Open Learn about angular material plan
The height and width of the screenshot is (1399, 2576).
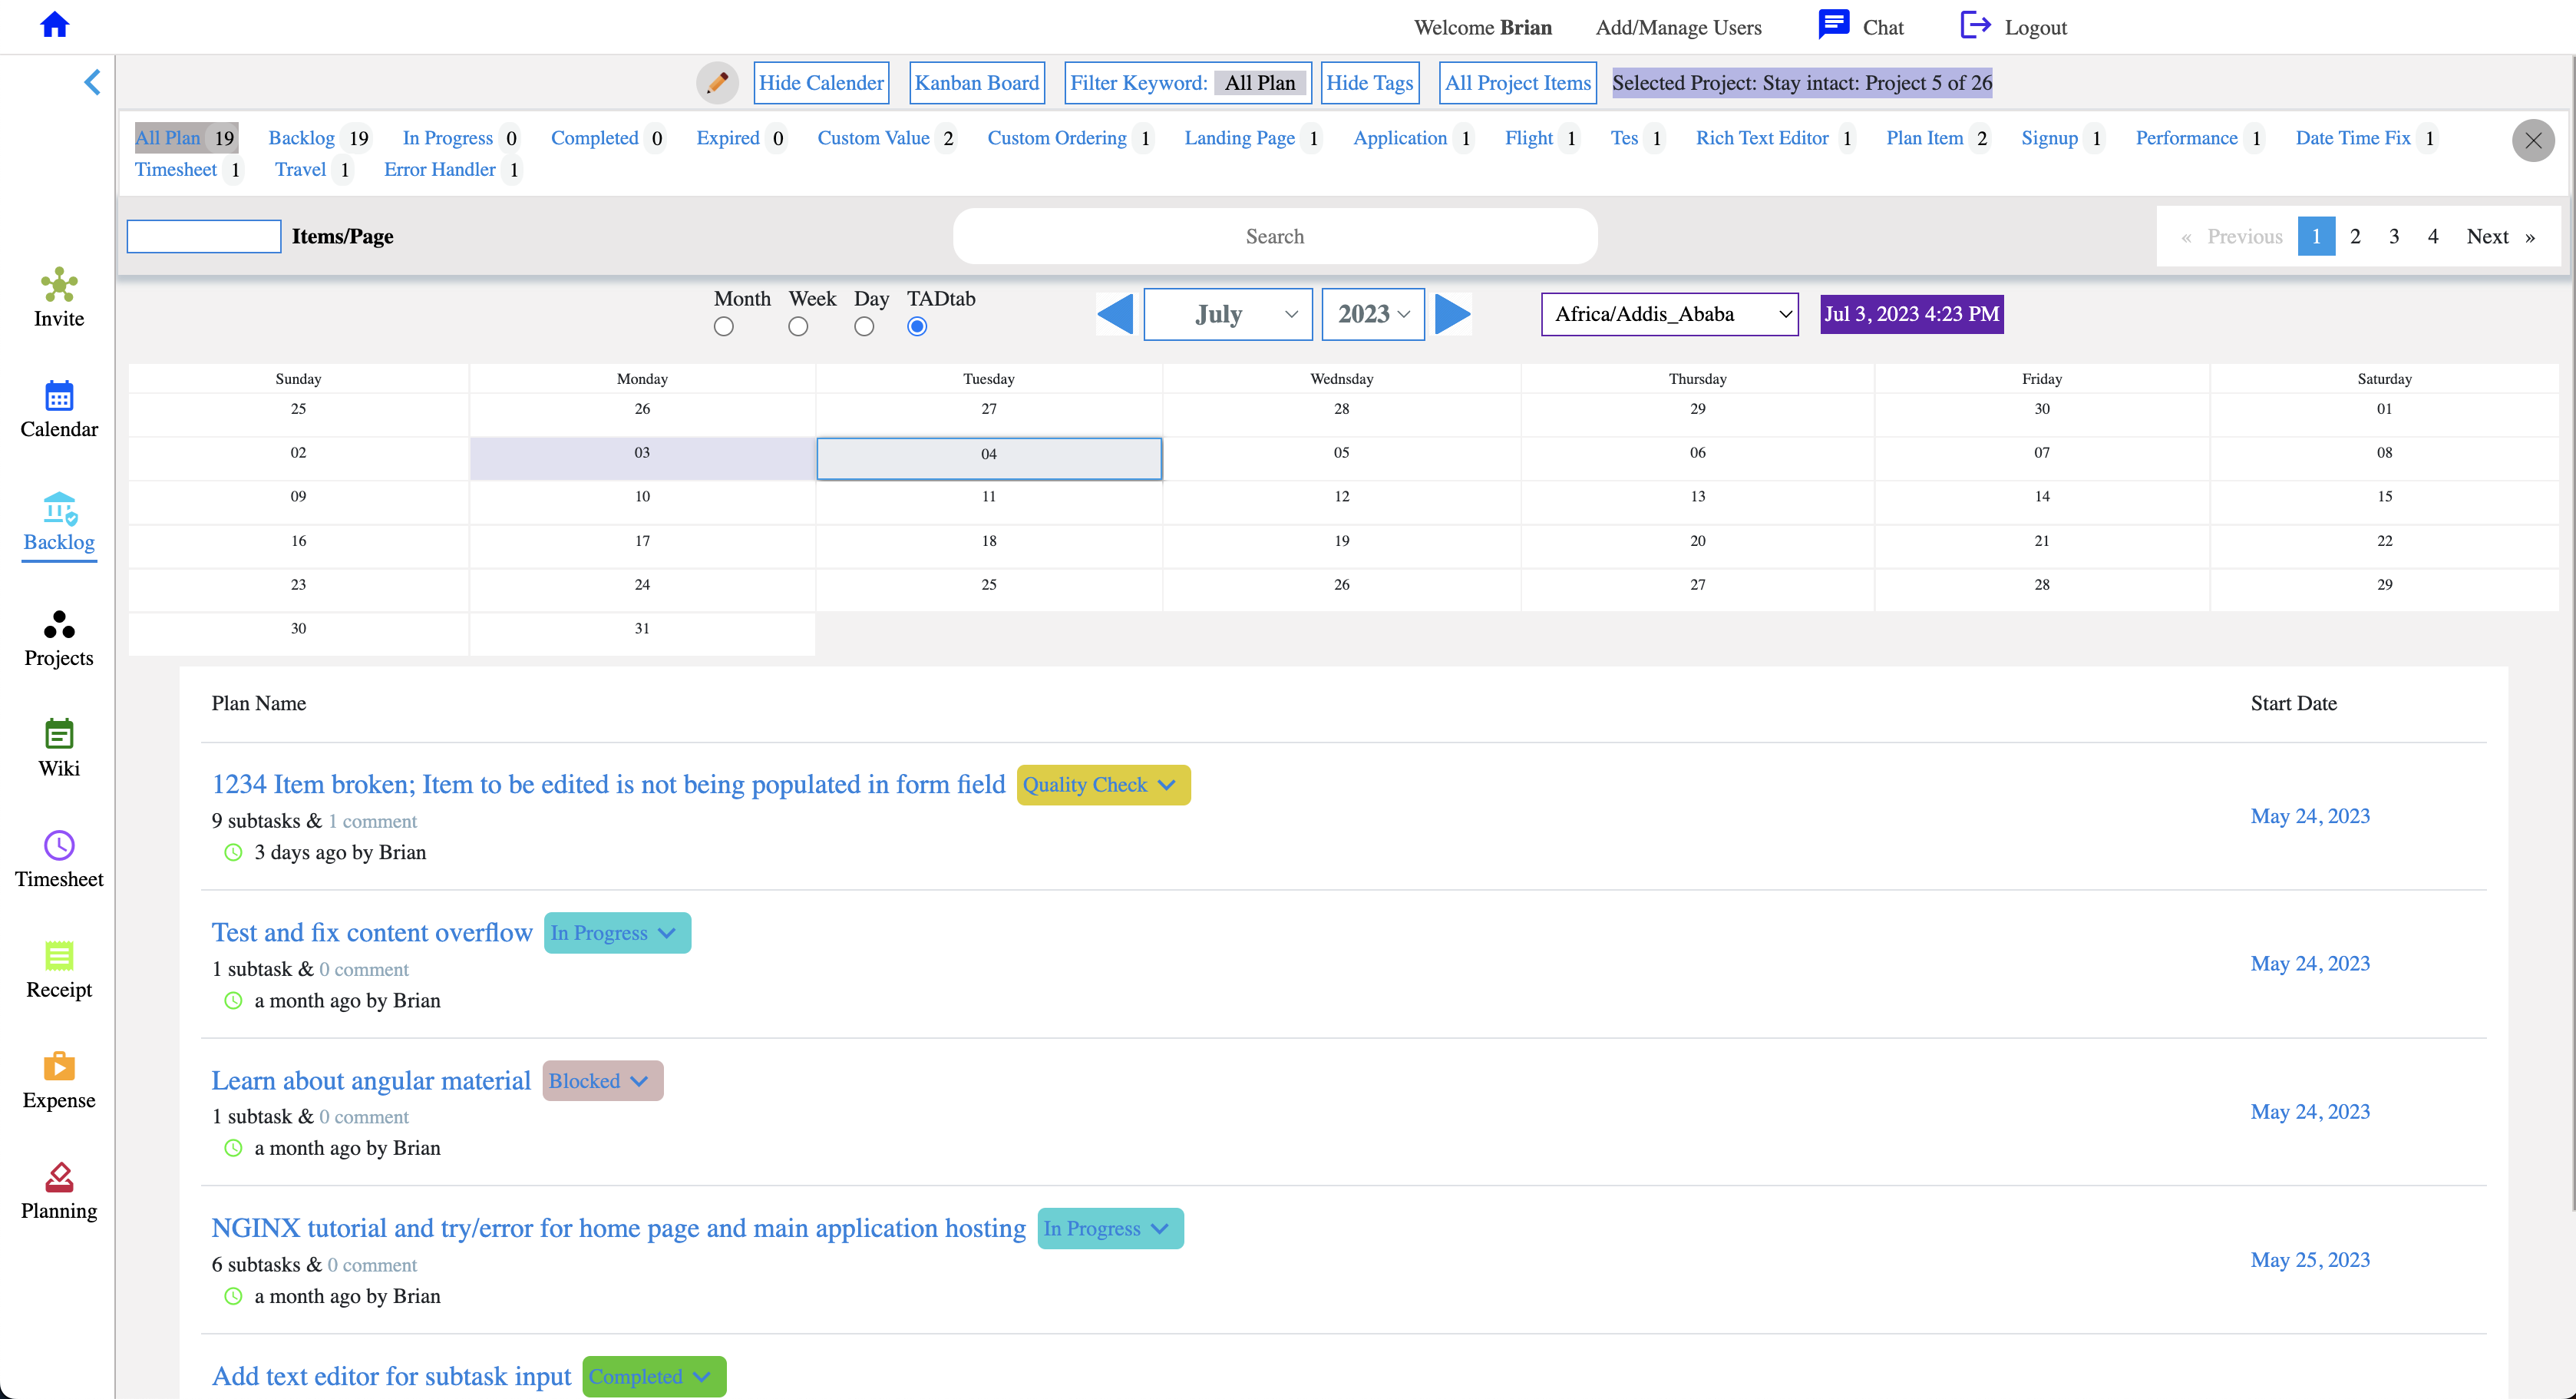(371, 1081)
